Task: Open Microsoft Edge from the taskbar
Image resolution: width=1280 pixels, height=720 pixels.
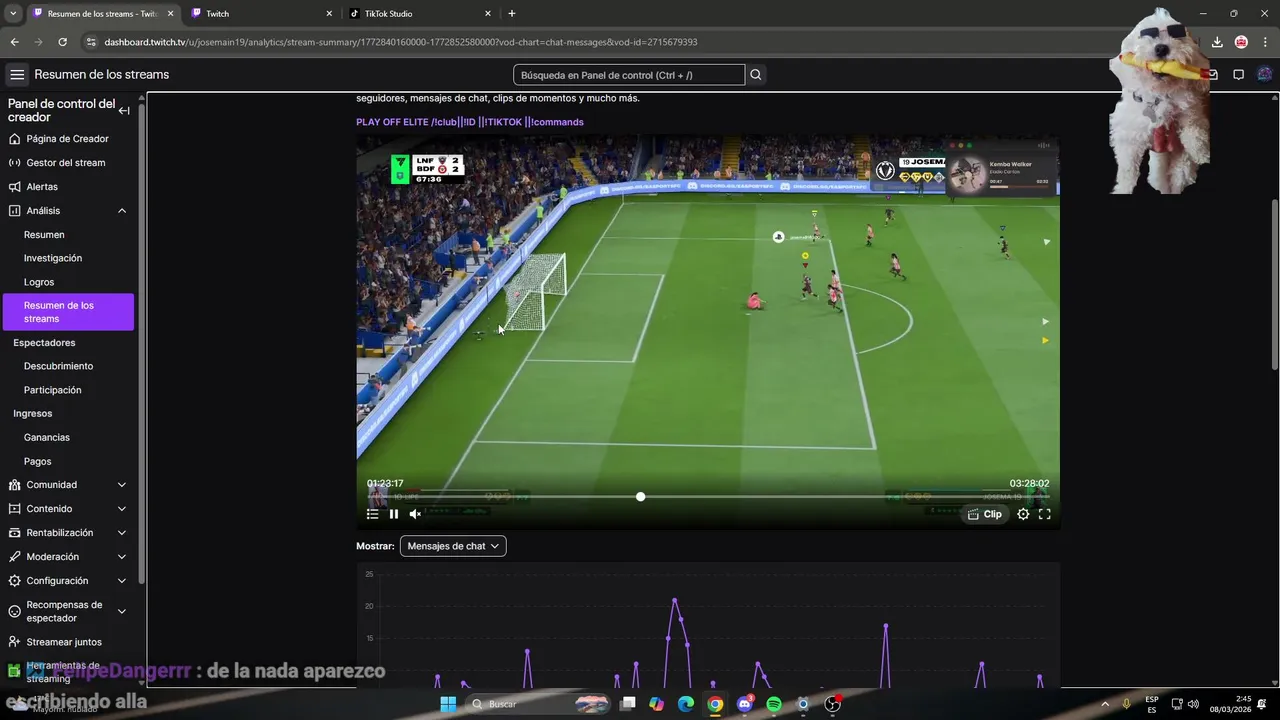Action: tap(686, 704)
